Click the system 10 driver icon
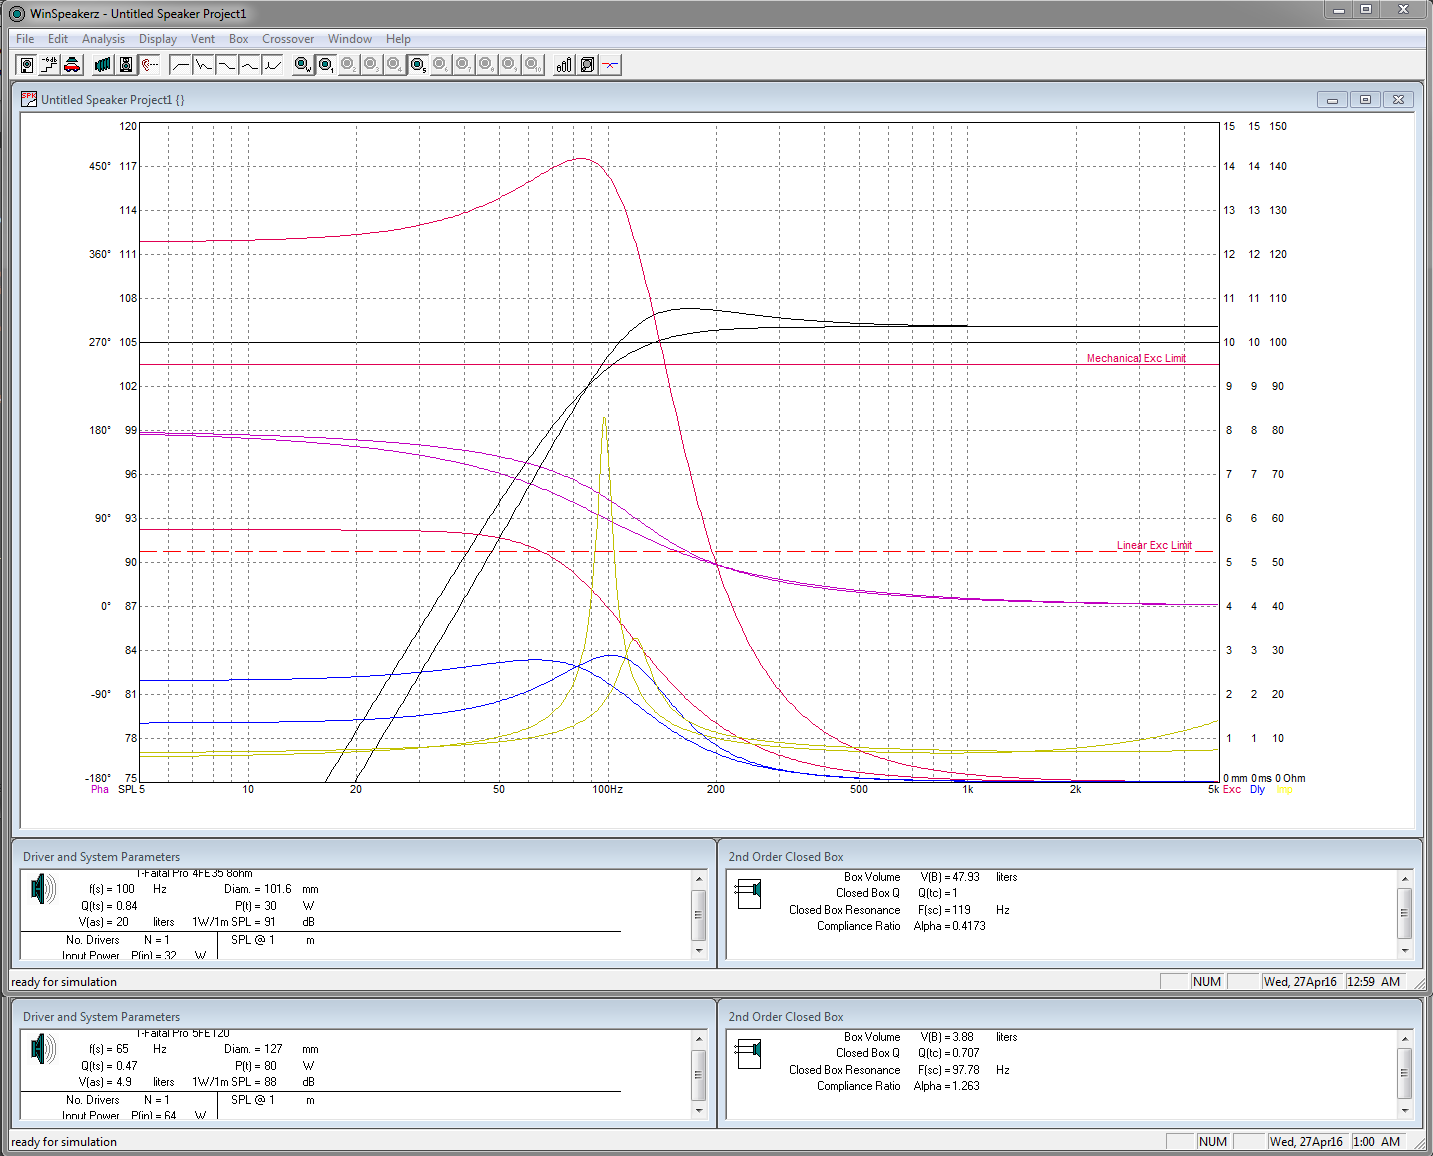The height and width of the screenshot is (1156, 1433). pos(533,65)
